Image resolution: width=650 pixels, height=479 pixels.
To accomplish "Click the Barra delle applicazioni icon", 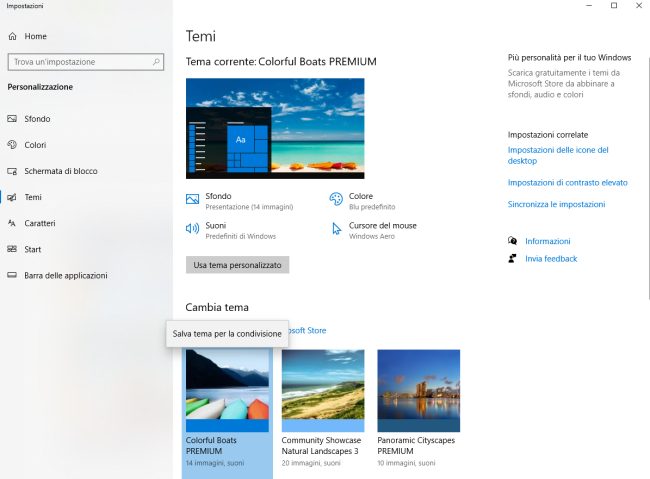I will point(12,275).
